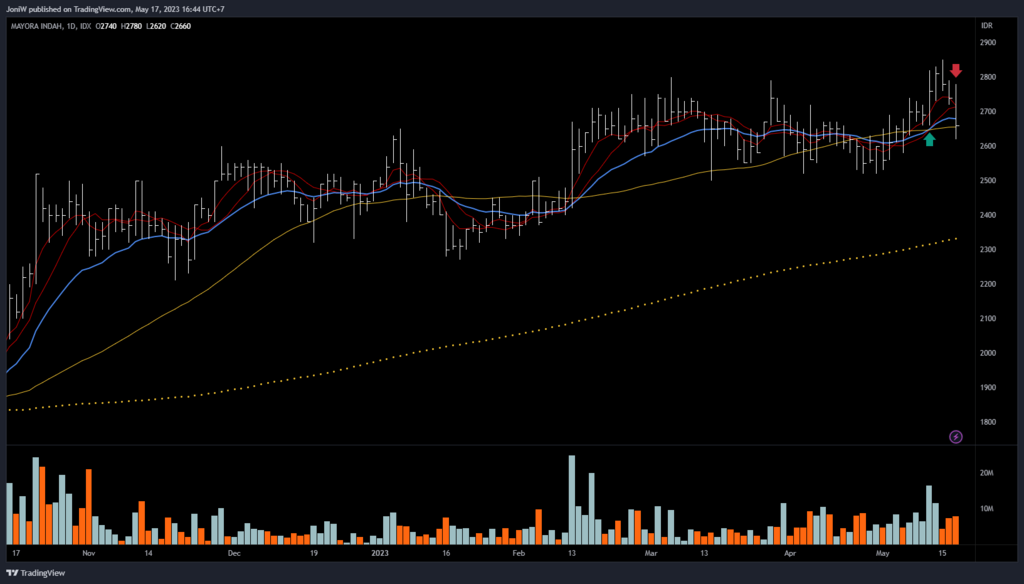Click the May label on time axis

tap(883, 552)
